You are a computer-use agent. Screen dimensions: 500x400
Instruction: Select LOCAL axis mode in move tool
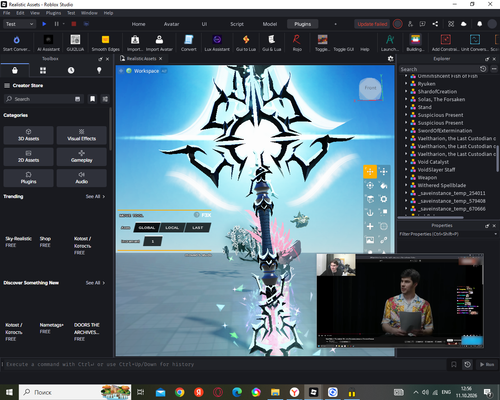[x=172, y=228]
